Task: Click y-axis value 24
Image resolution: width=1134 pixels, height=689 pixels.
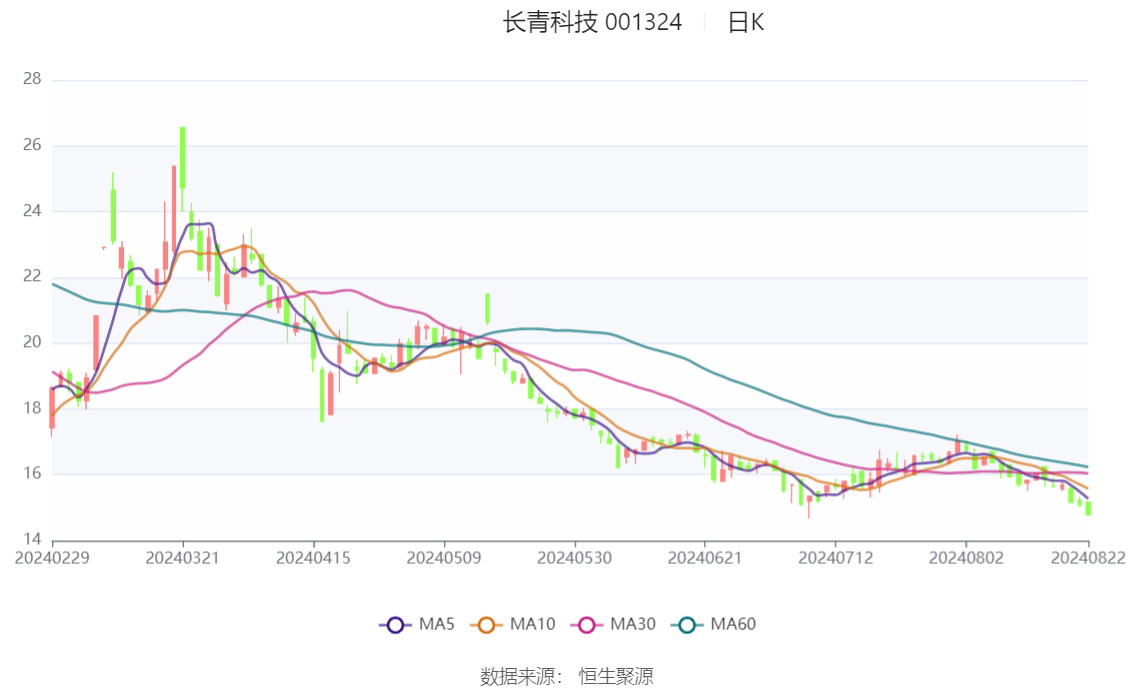Action: click(x=32, y=211)
